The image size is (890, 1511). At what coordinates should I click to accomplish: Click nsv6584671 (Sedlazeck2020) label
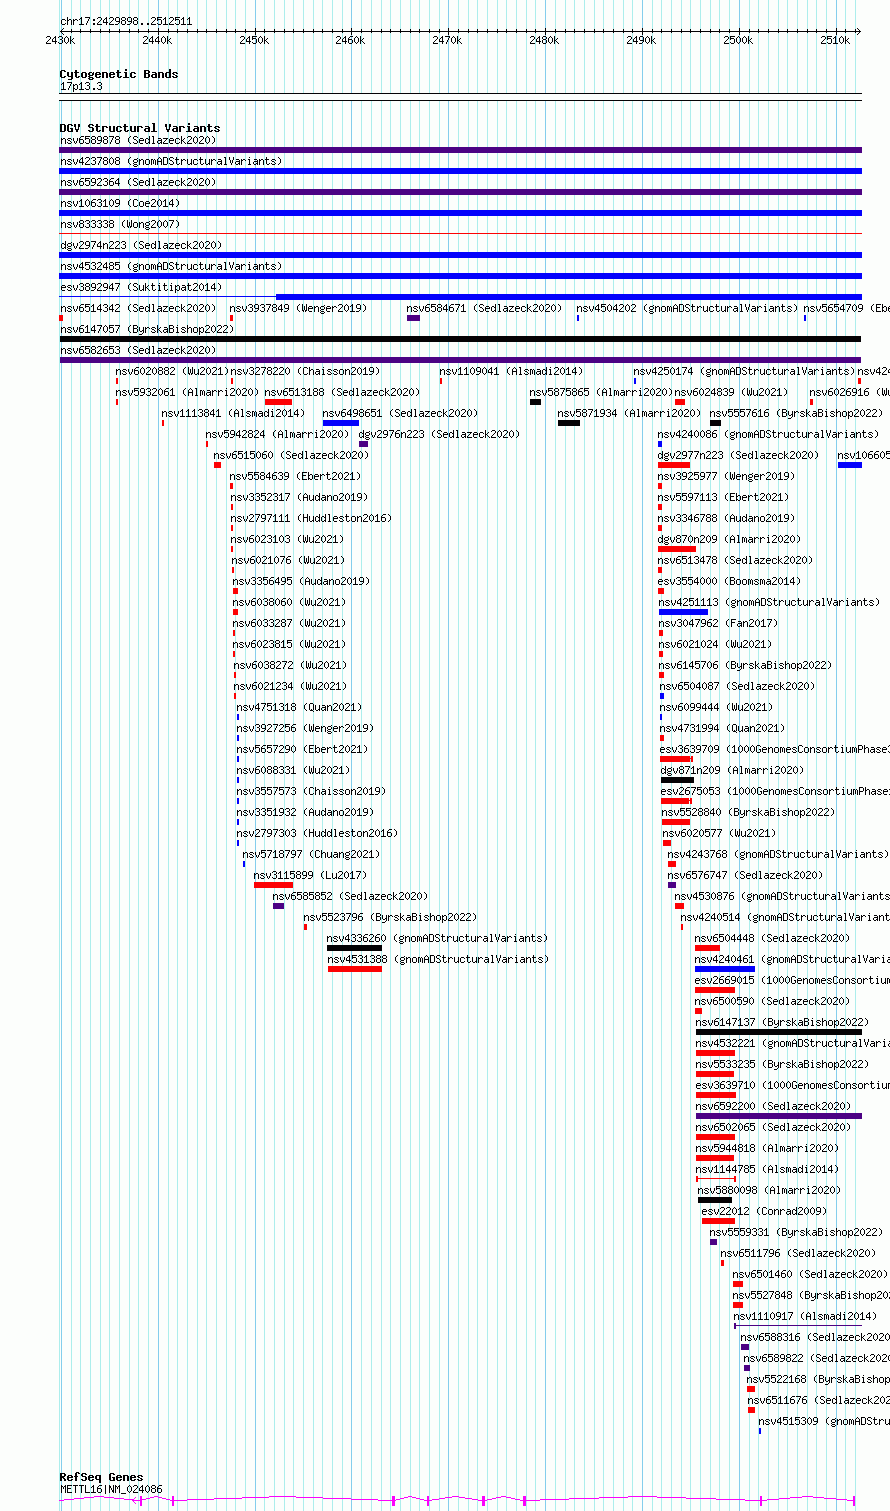(485, 309)
